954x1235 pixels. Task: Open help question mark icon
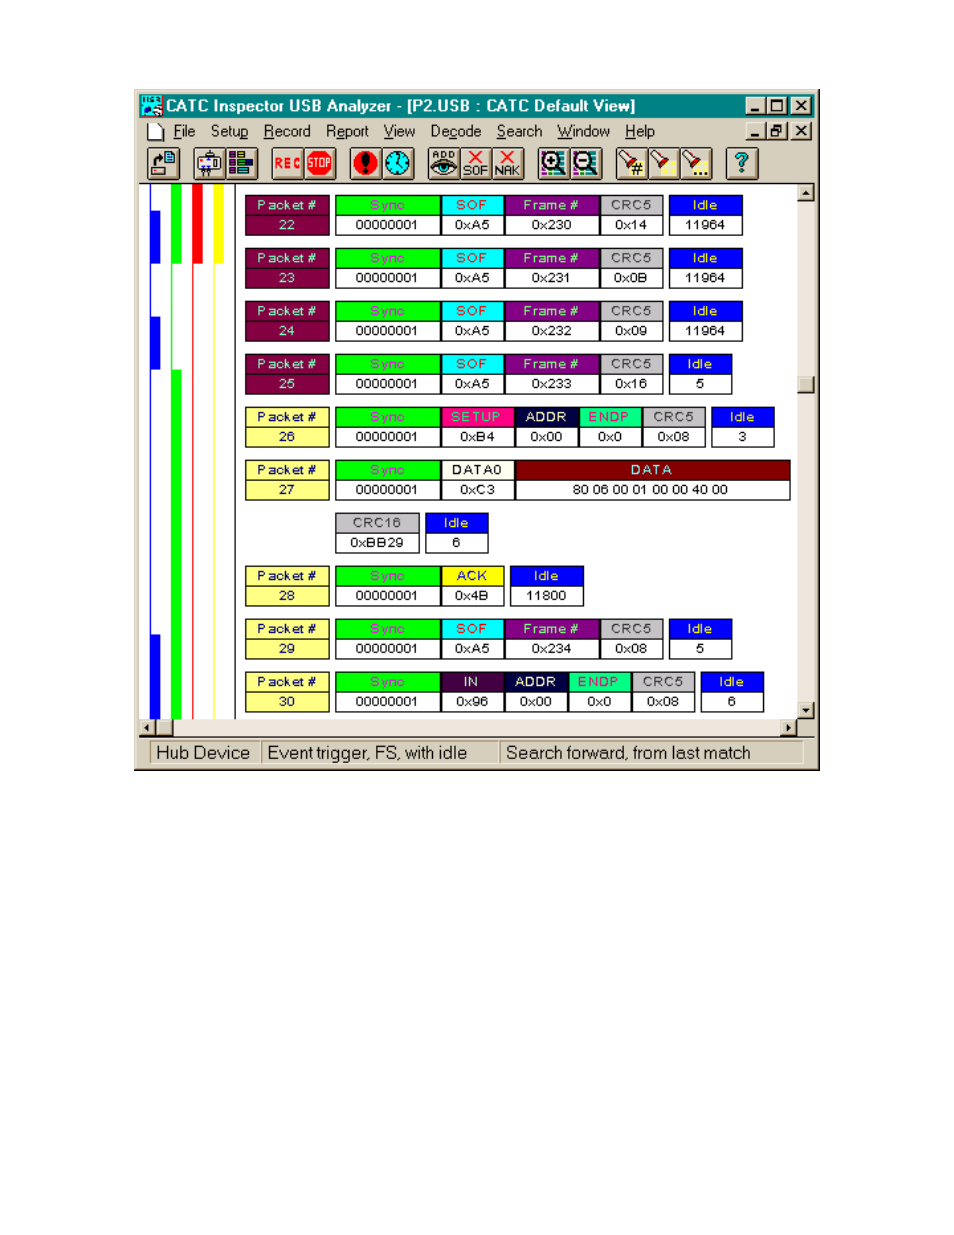[x=742, y=163]
